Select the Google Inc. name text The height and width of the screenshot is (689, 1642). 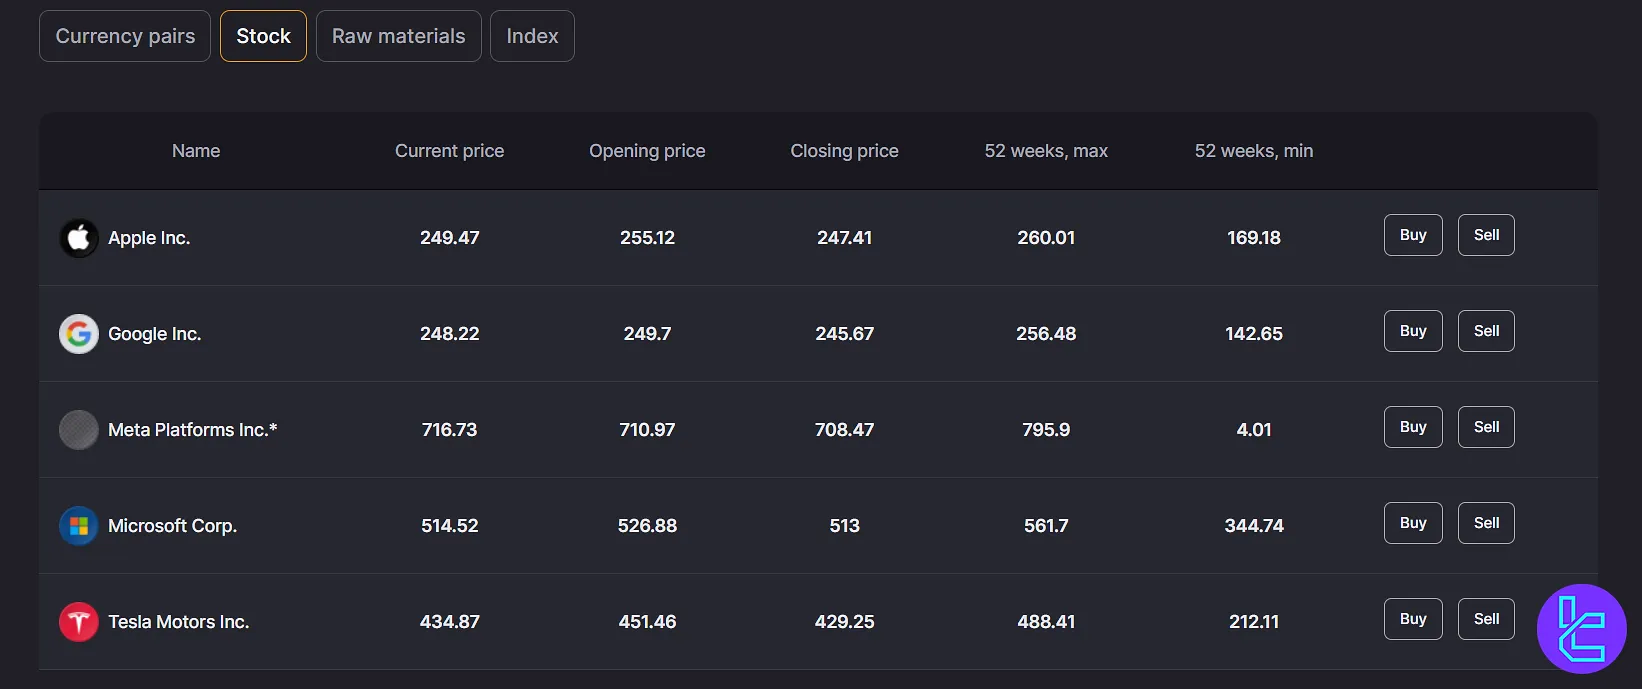tap(155, 334)
